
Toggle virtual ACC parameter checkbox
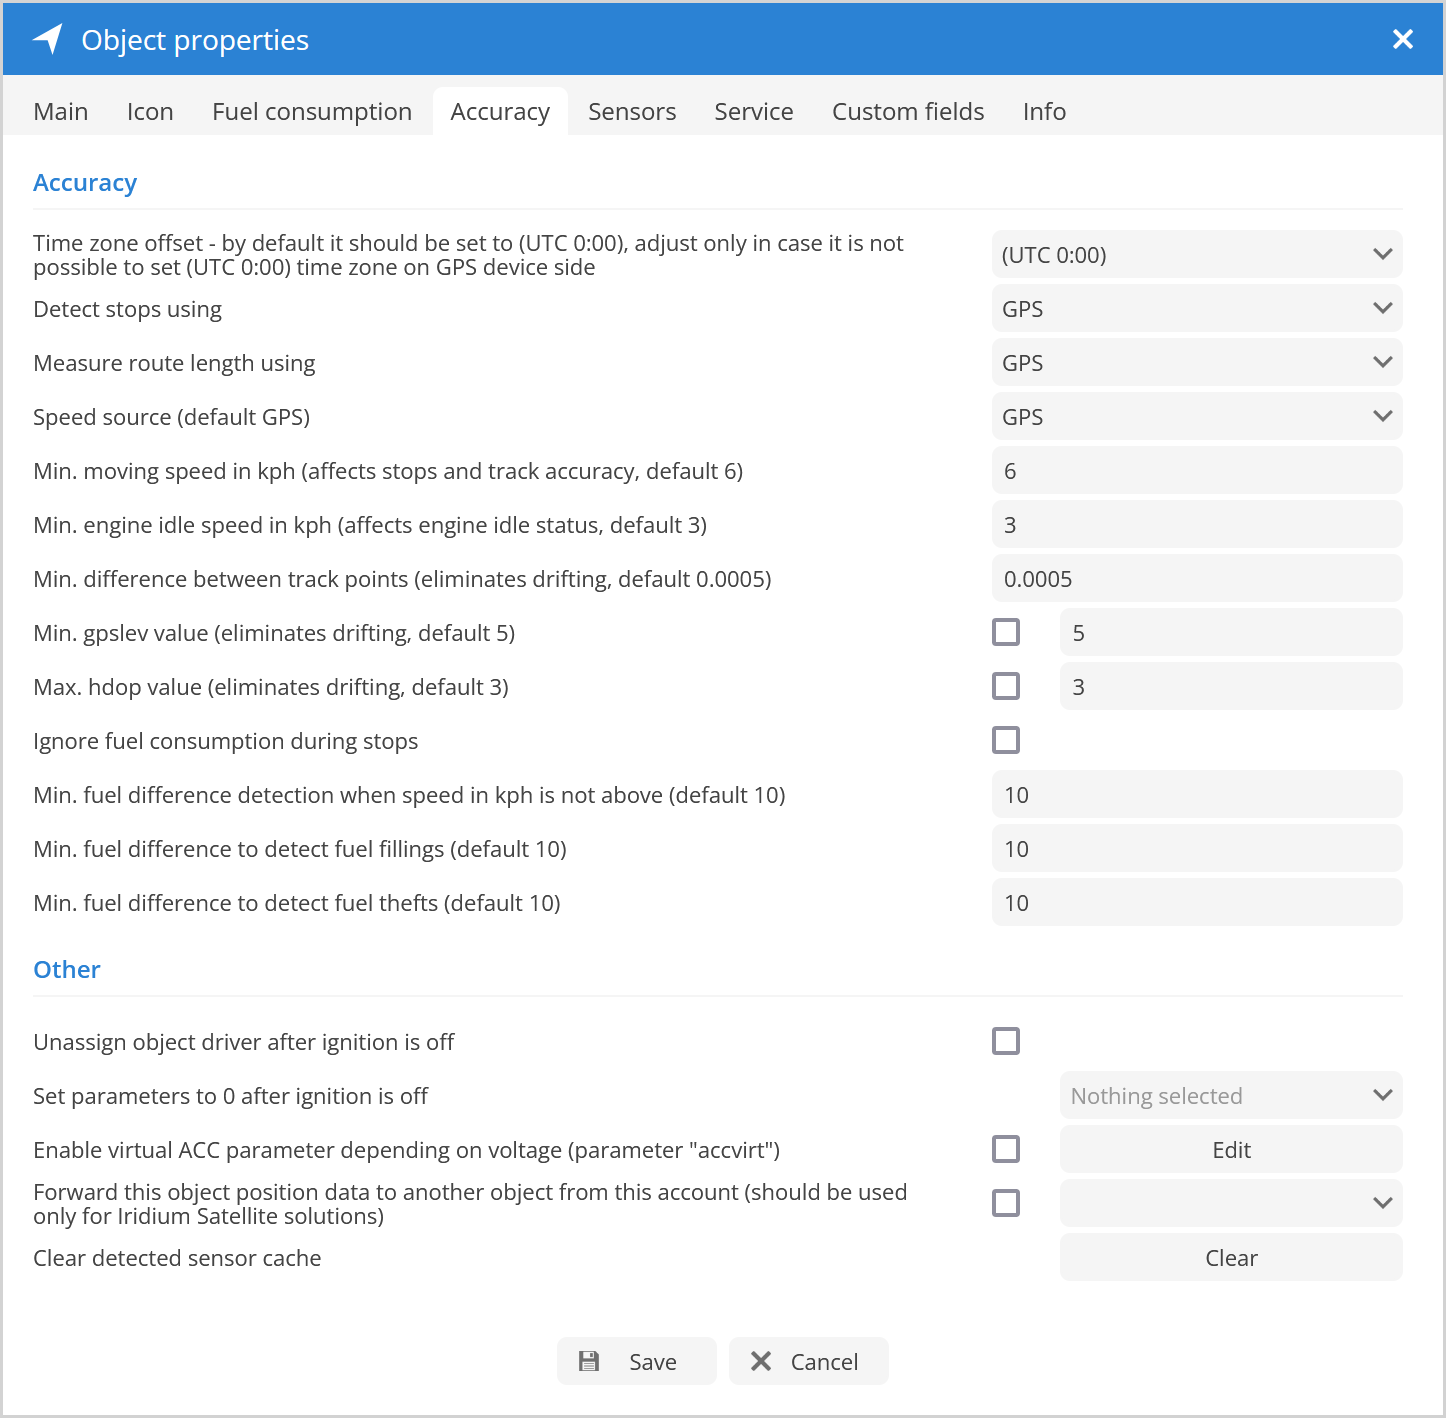1006,1149
